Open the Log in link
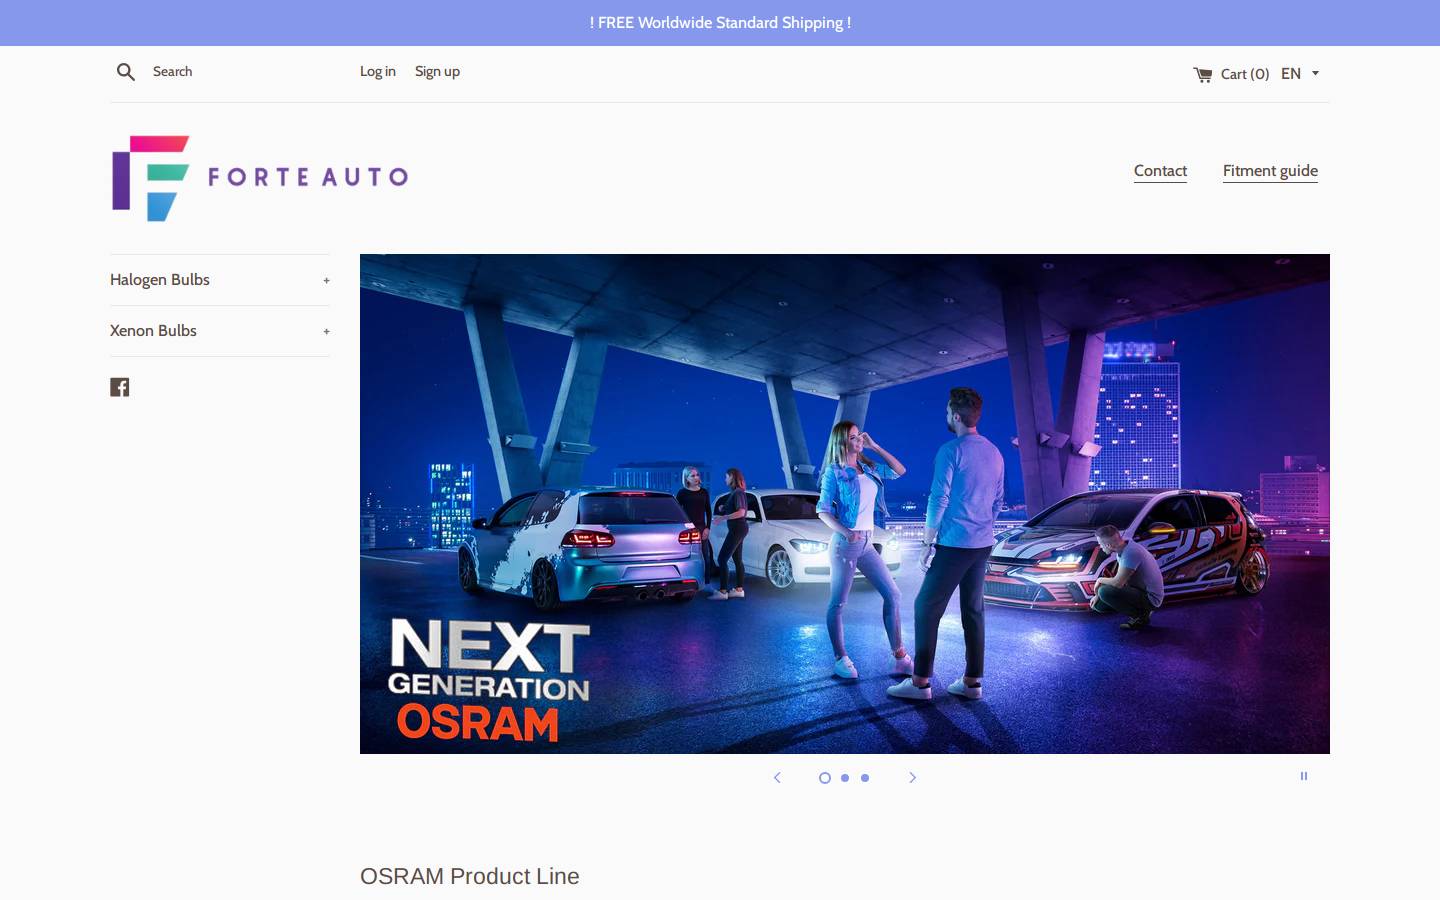The height and width of the screenshot is (900, 1440). point(378,72)
